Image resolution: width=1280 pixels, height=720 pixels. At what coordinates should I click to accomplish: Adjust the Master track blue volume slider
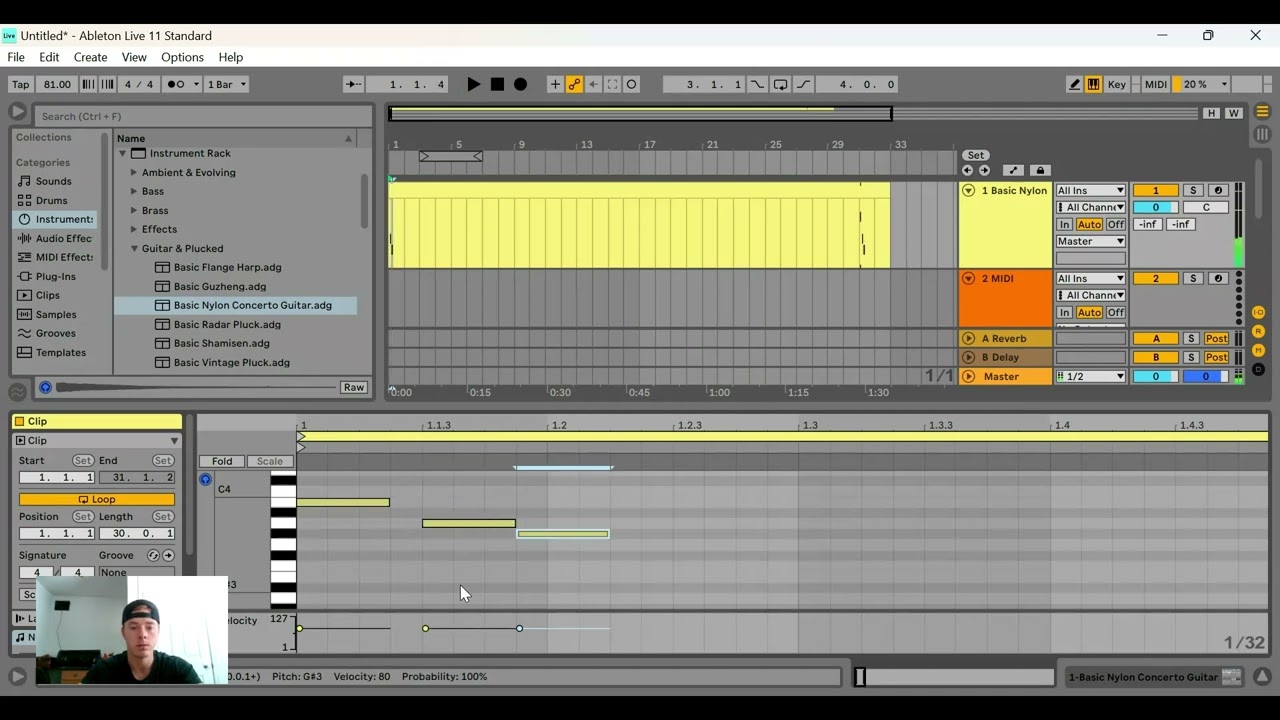[x=1205, y=376]
